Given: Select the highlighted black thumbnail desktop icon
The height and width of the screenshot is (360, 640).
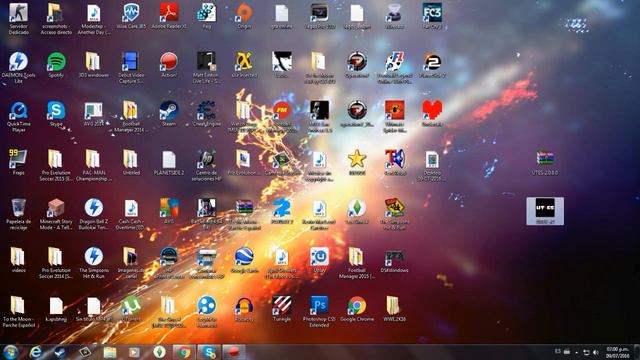Looking at the screenshot, I should point(545,211).
